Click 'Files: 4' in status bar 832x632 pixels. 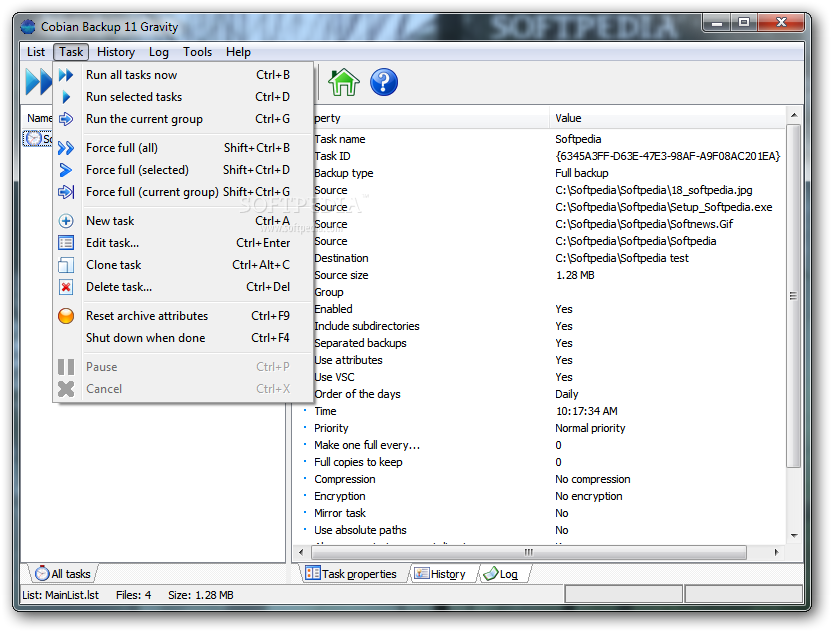pyautogui.click(x=133, y=595)
